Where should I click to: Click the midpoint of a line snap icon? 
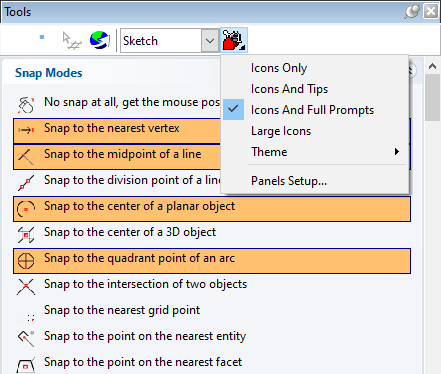click(x=26, y=157)
